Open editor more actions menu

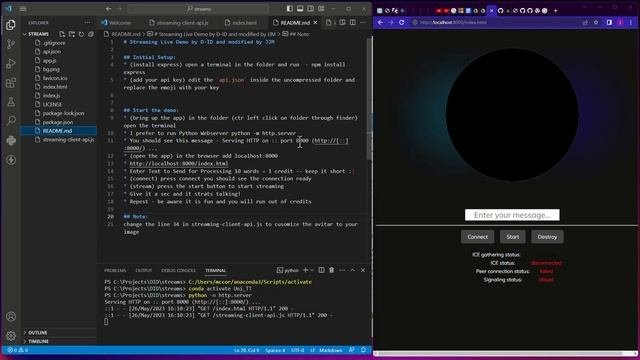tap(363, 22)
